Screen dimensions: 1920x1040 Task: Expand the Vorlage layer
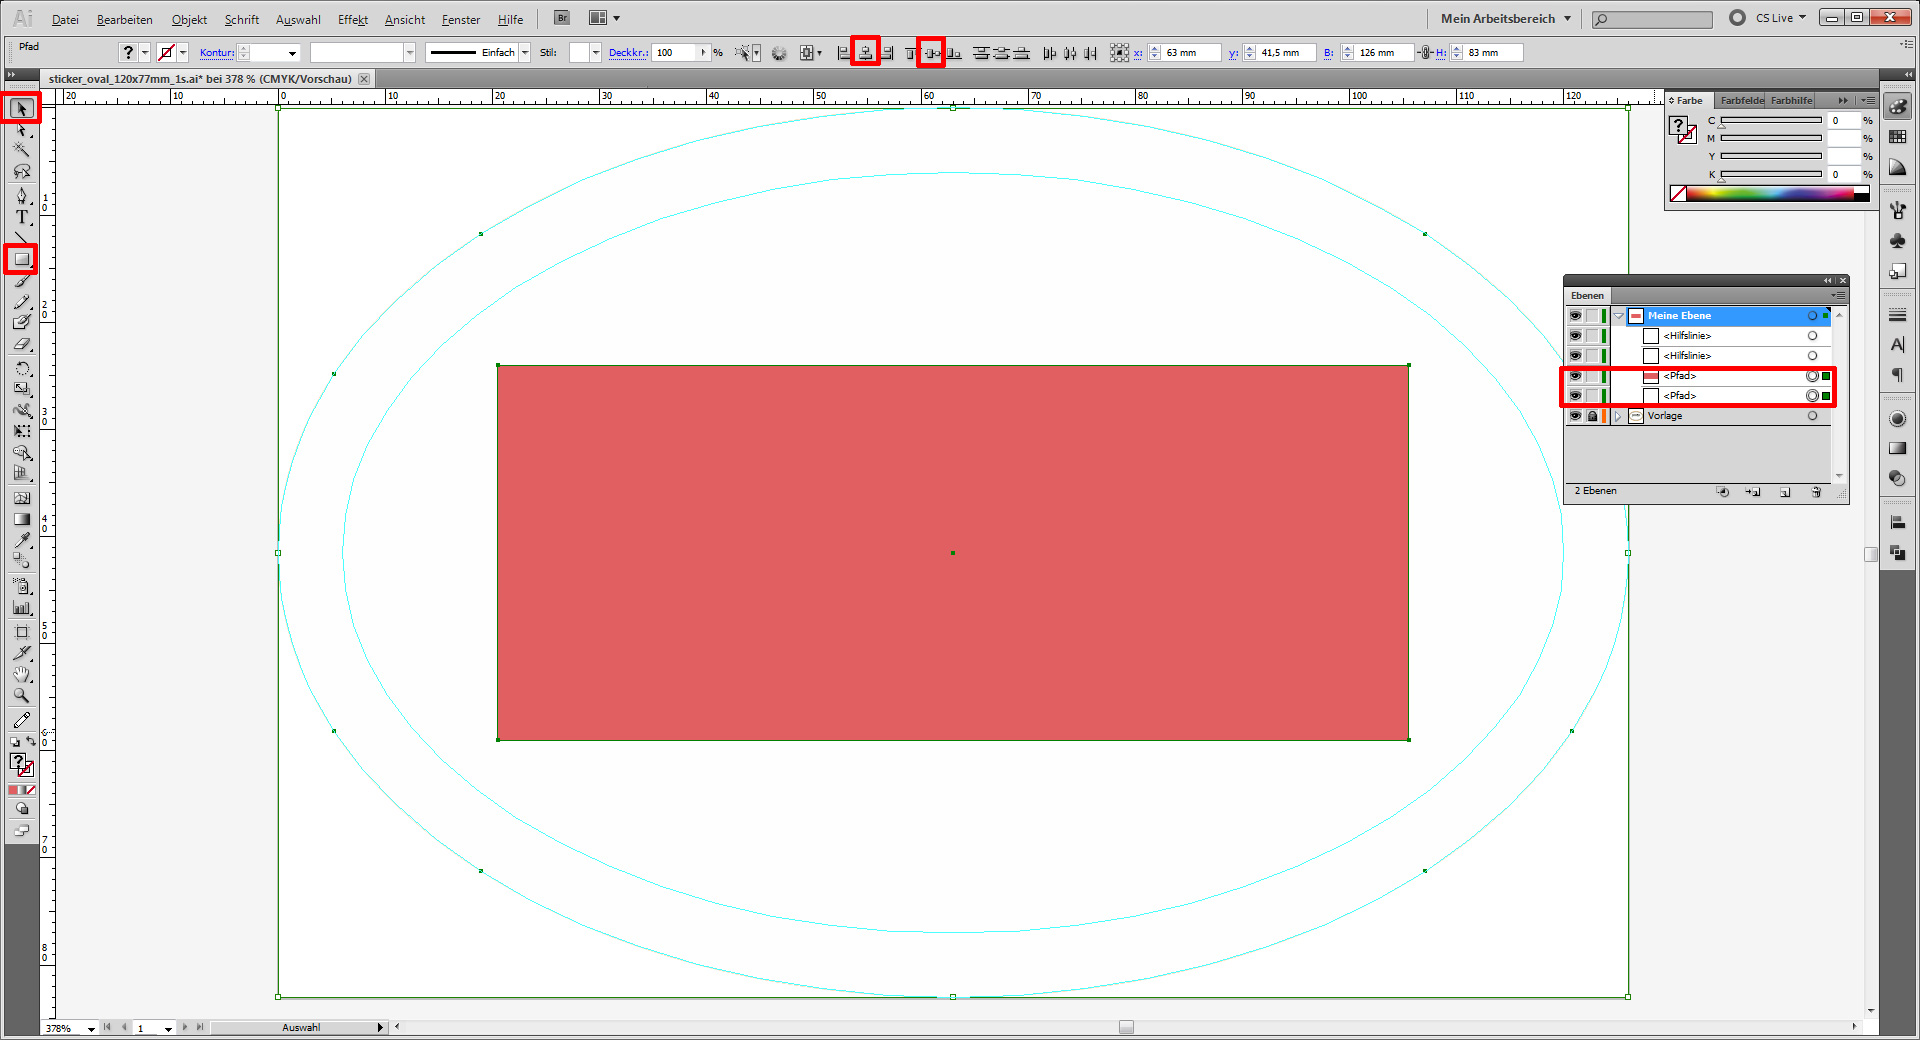[x=1618, y=416]
